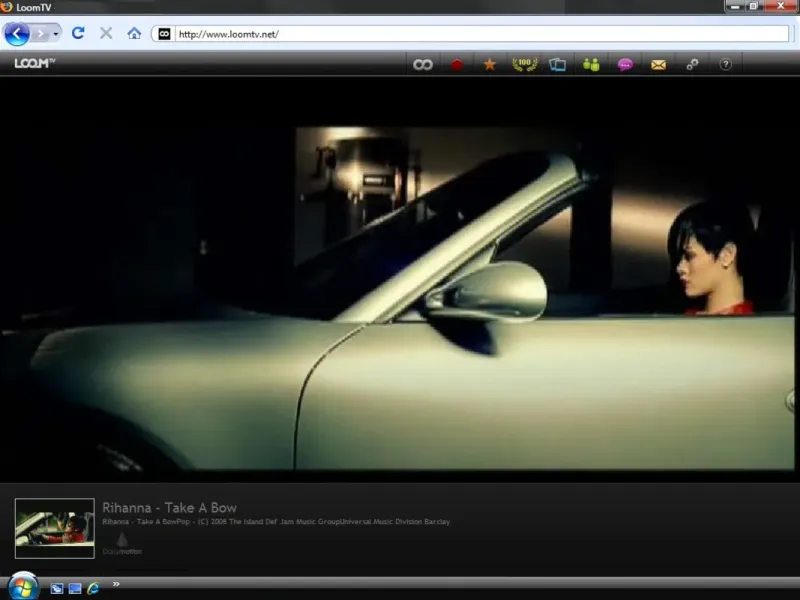
Task: Open the Windows Start menu
Action: tap(22, 586)
